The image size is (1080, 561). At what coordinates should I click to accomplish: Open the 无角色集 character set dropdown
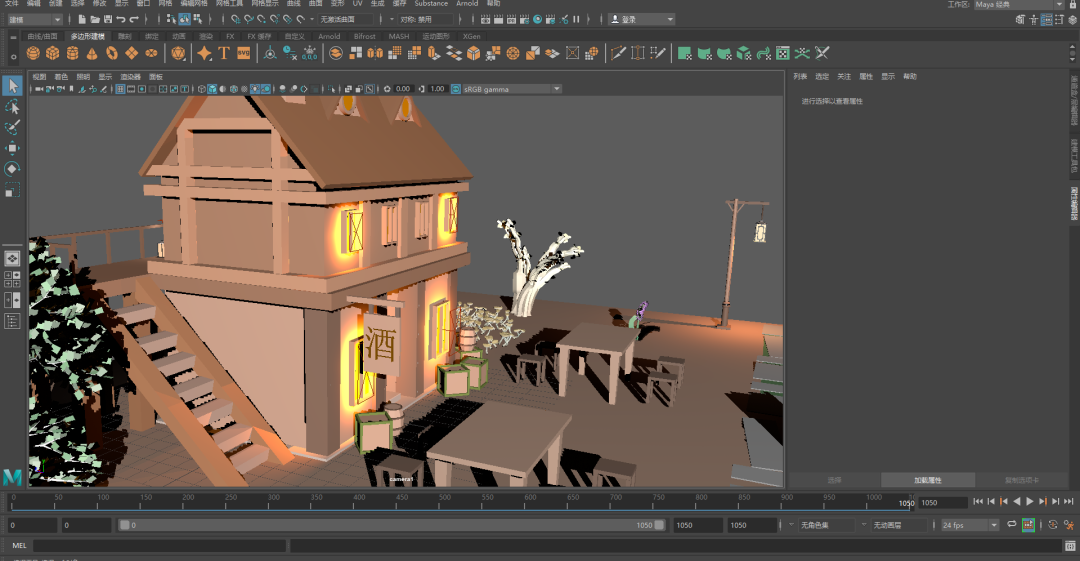coord(826,525)
